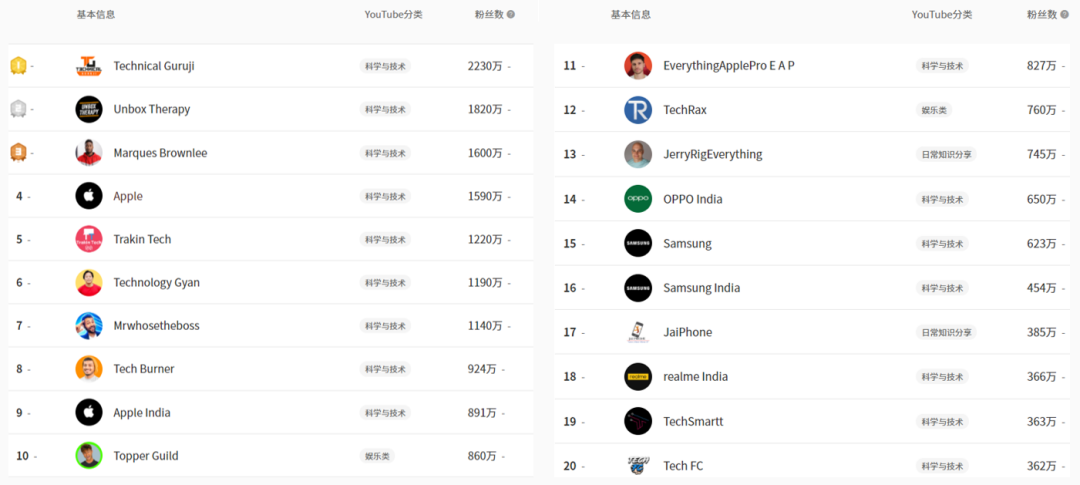This screenshot has height=485, width=1080.
Task: Open the JerryRigEverything profile picture
Action: pyautogui.click(x=638, y=154)
